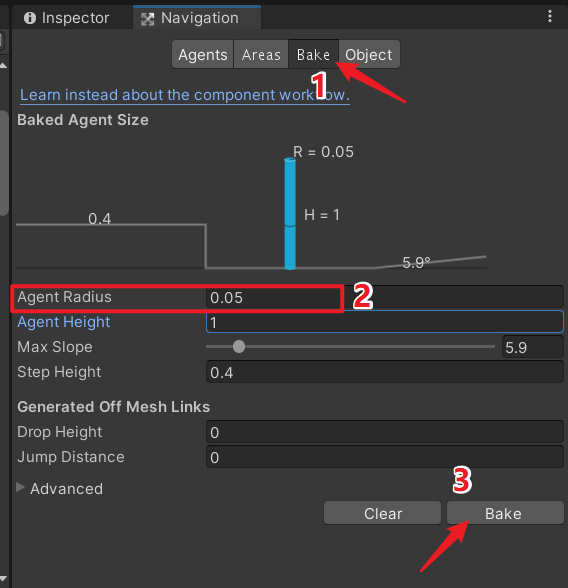Click the Agent Height input field

(x=385, y=322)
